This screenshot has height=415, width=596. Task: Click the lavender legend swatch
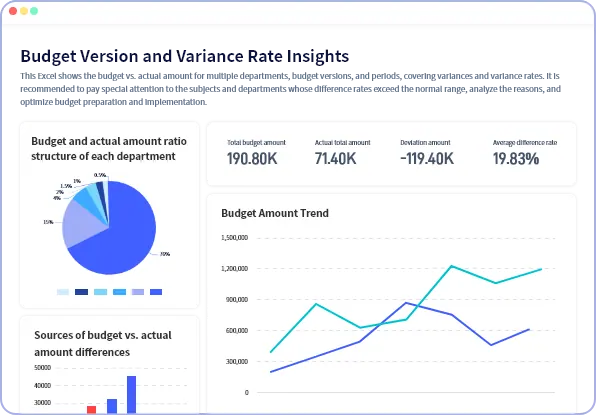138,292
